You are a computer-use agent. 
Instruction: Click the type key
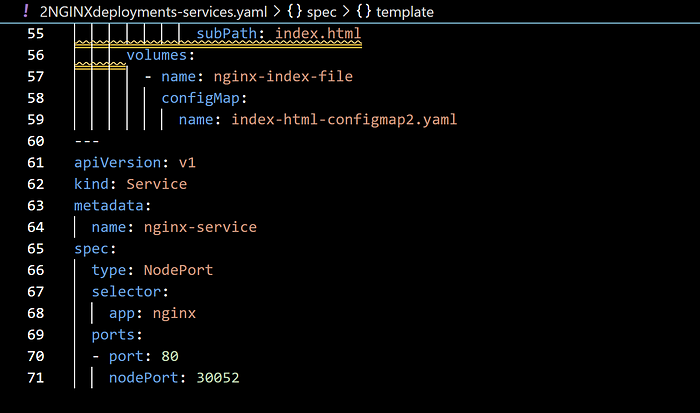109,270
